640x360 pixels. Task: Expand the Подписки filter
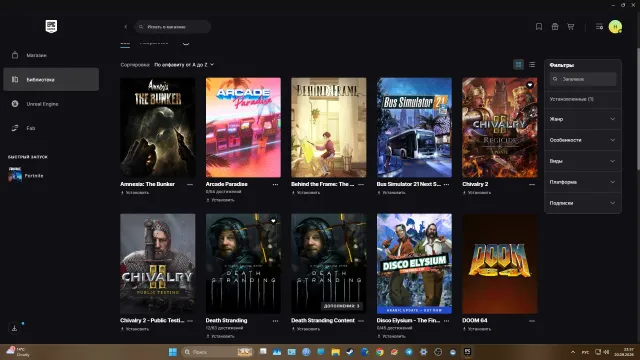click(x=582, y=203)
